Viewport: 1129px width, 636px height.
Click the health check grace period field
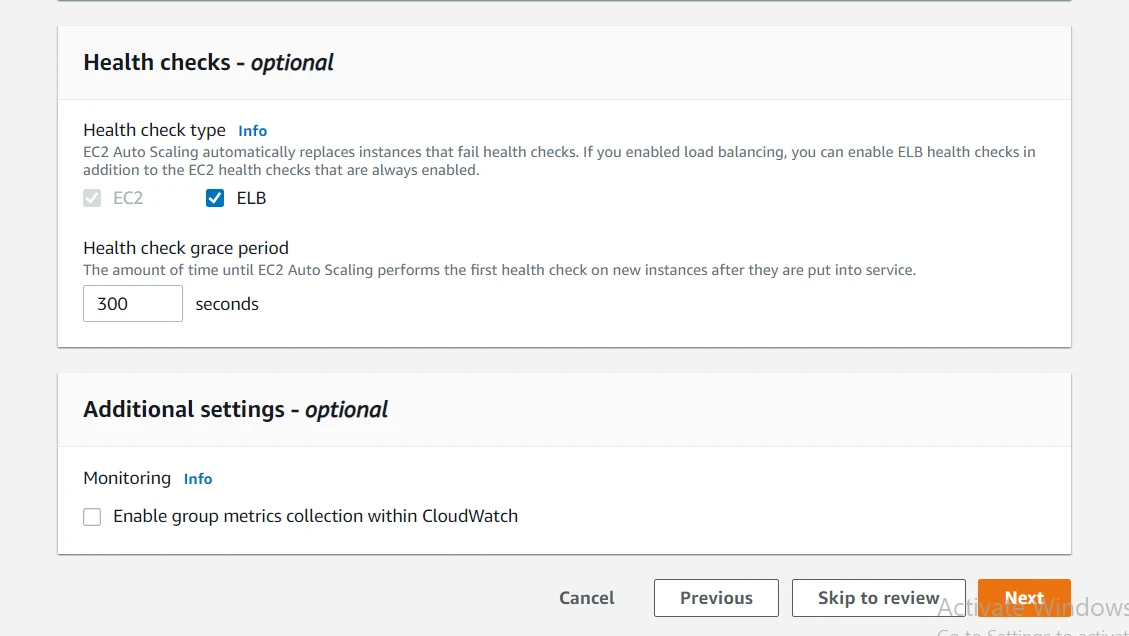pos(132,303)
